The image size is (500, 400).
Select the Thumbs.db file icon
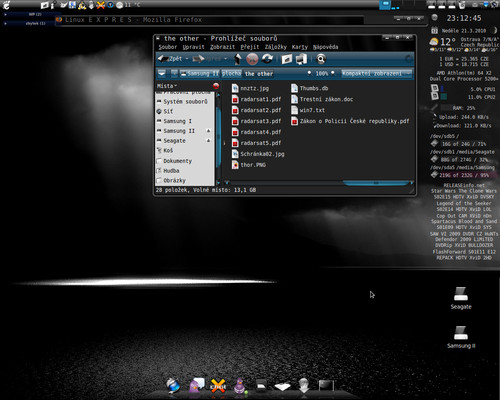tap(294, 88)
